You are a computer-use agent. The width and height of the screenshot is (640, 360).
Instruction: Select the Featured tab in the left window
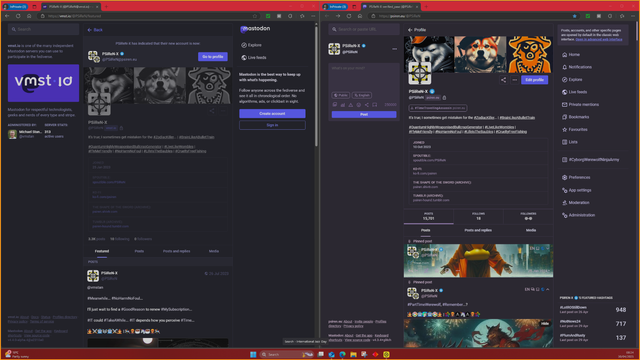point(102,251)
